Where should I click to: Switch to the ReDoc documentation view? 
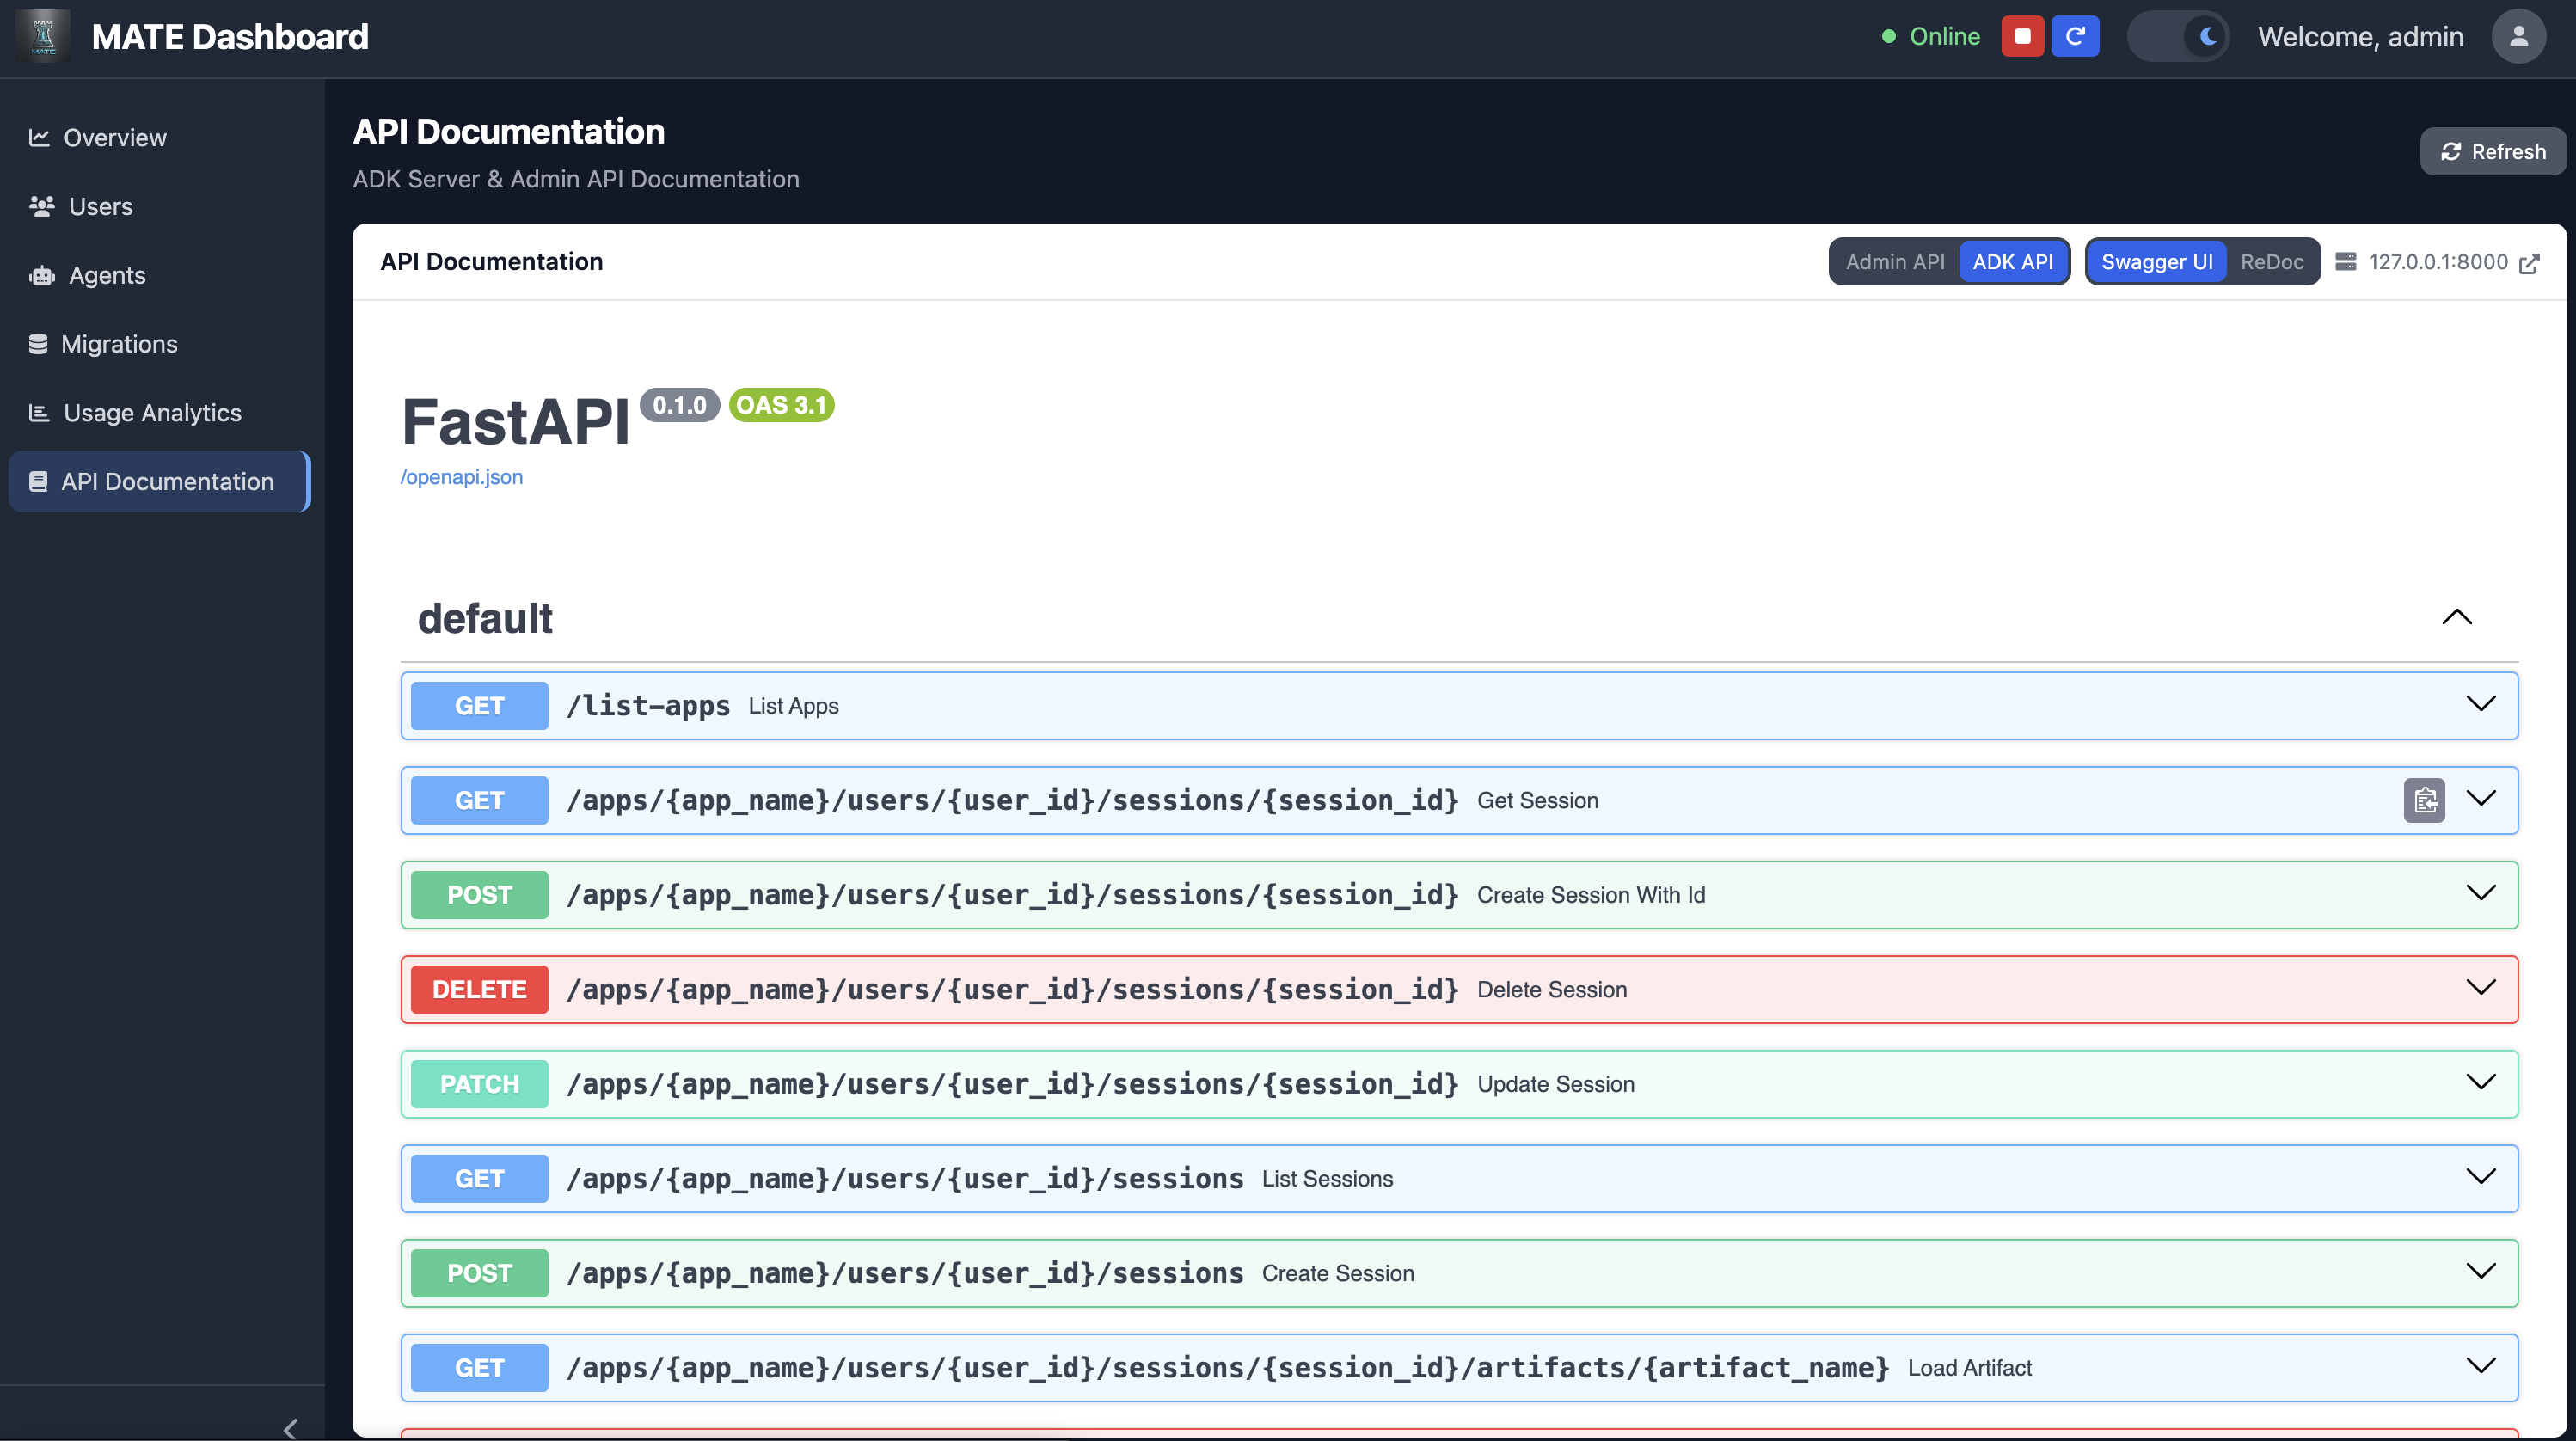pyautogui.click(x=2272, y=261)
